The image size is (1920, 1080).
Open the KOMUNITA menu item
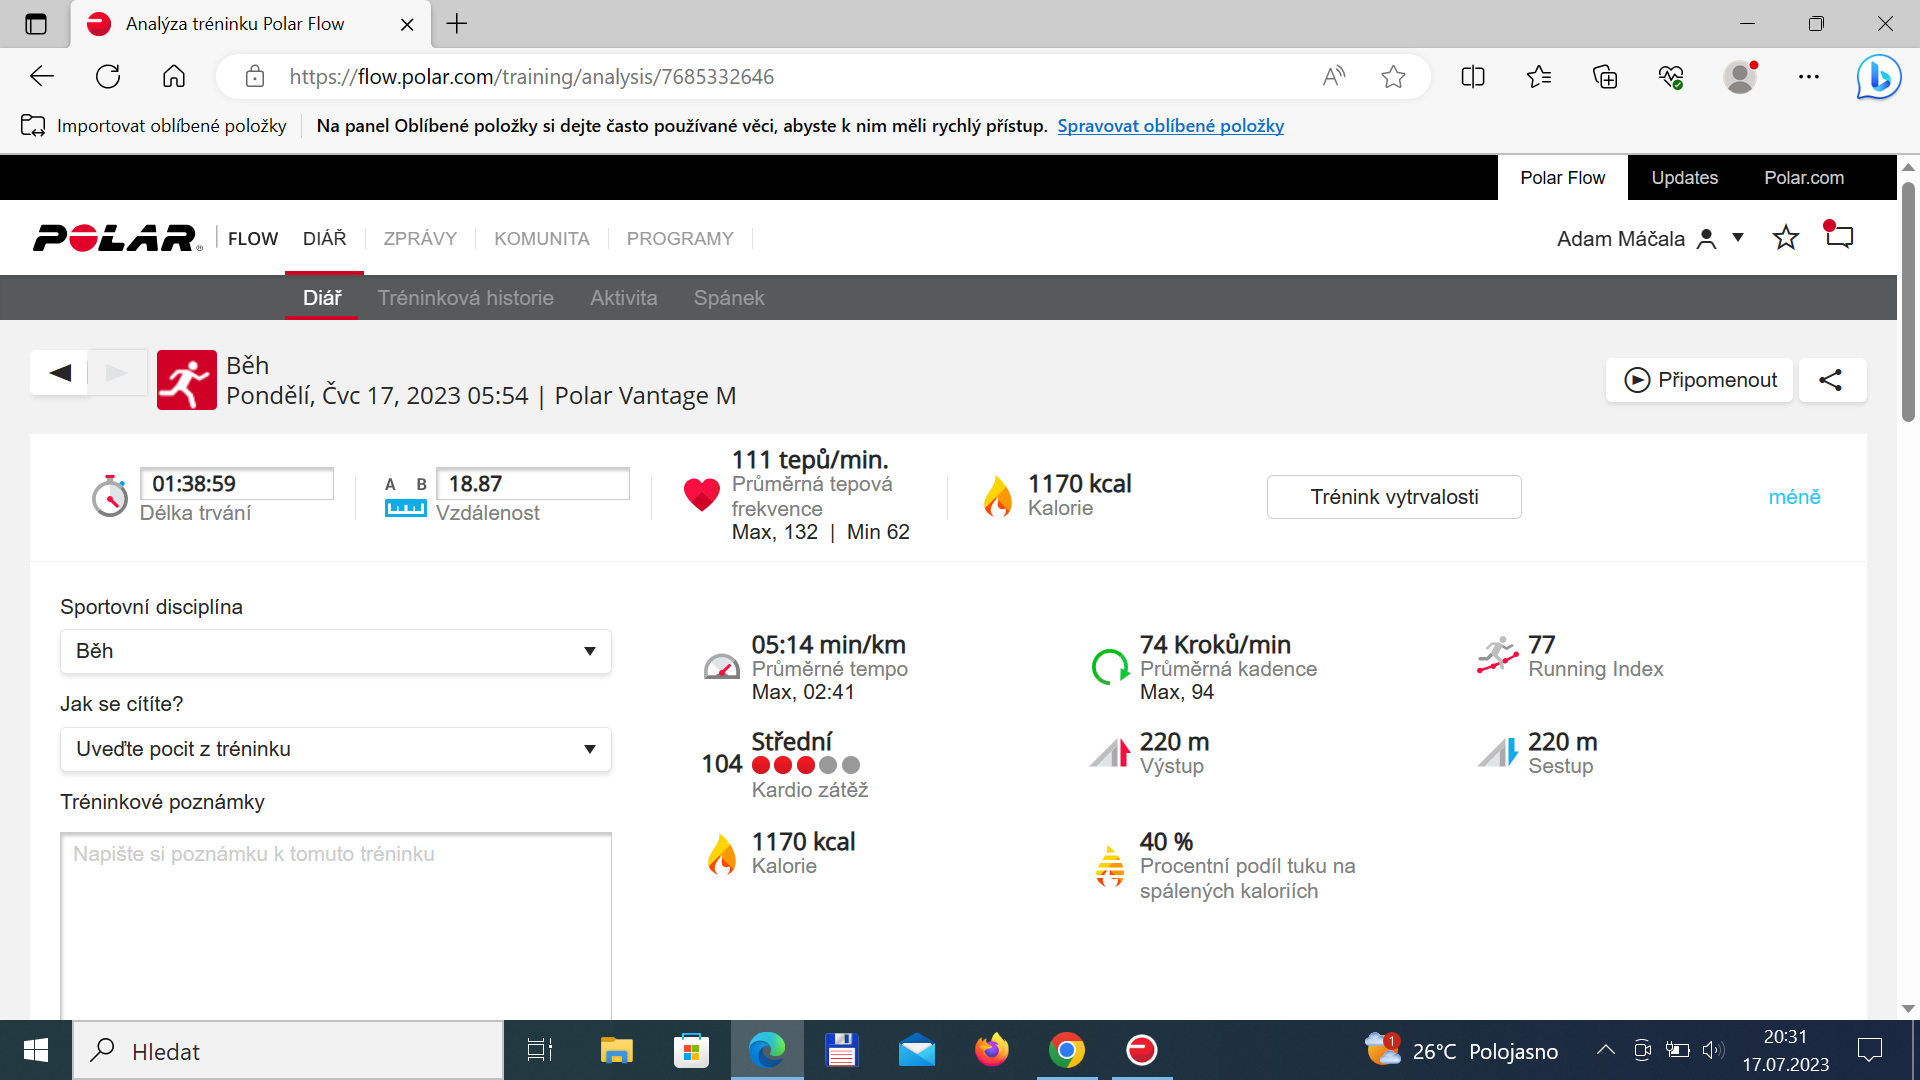coord(541,239)
